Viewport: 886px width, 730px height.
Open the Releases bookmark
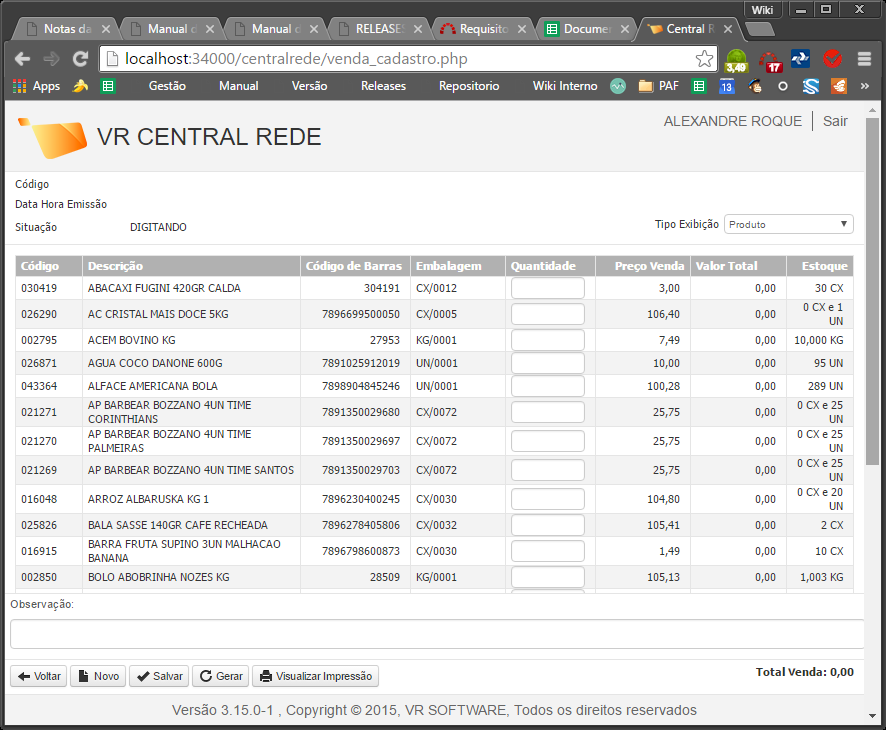pyautogui.click(x=383, y=86)
